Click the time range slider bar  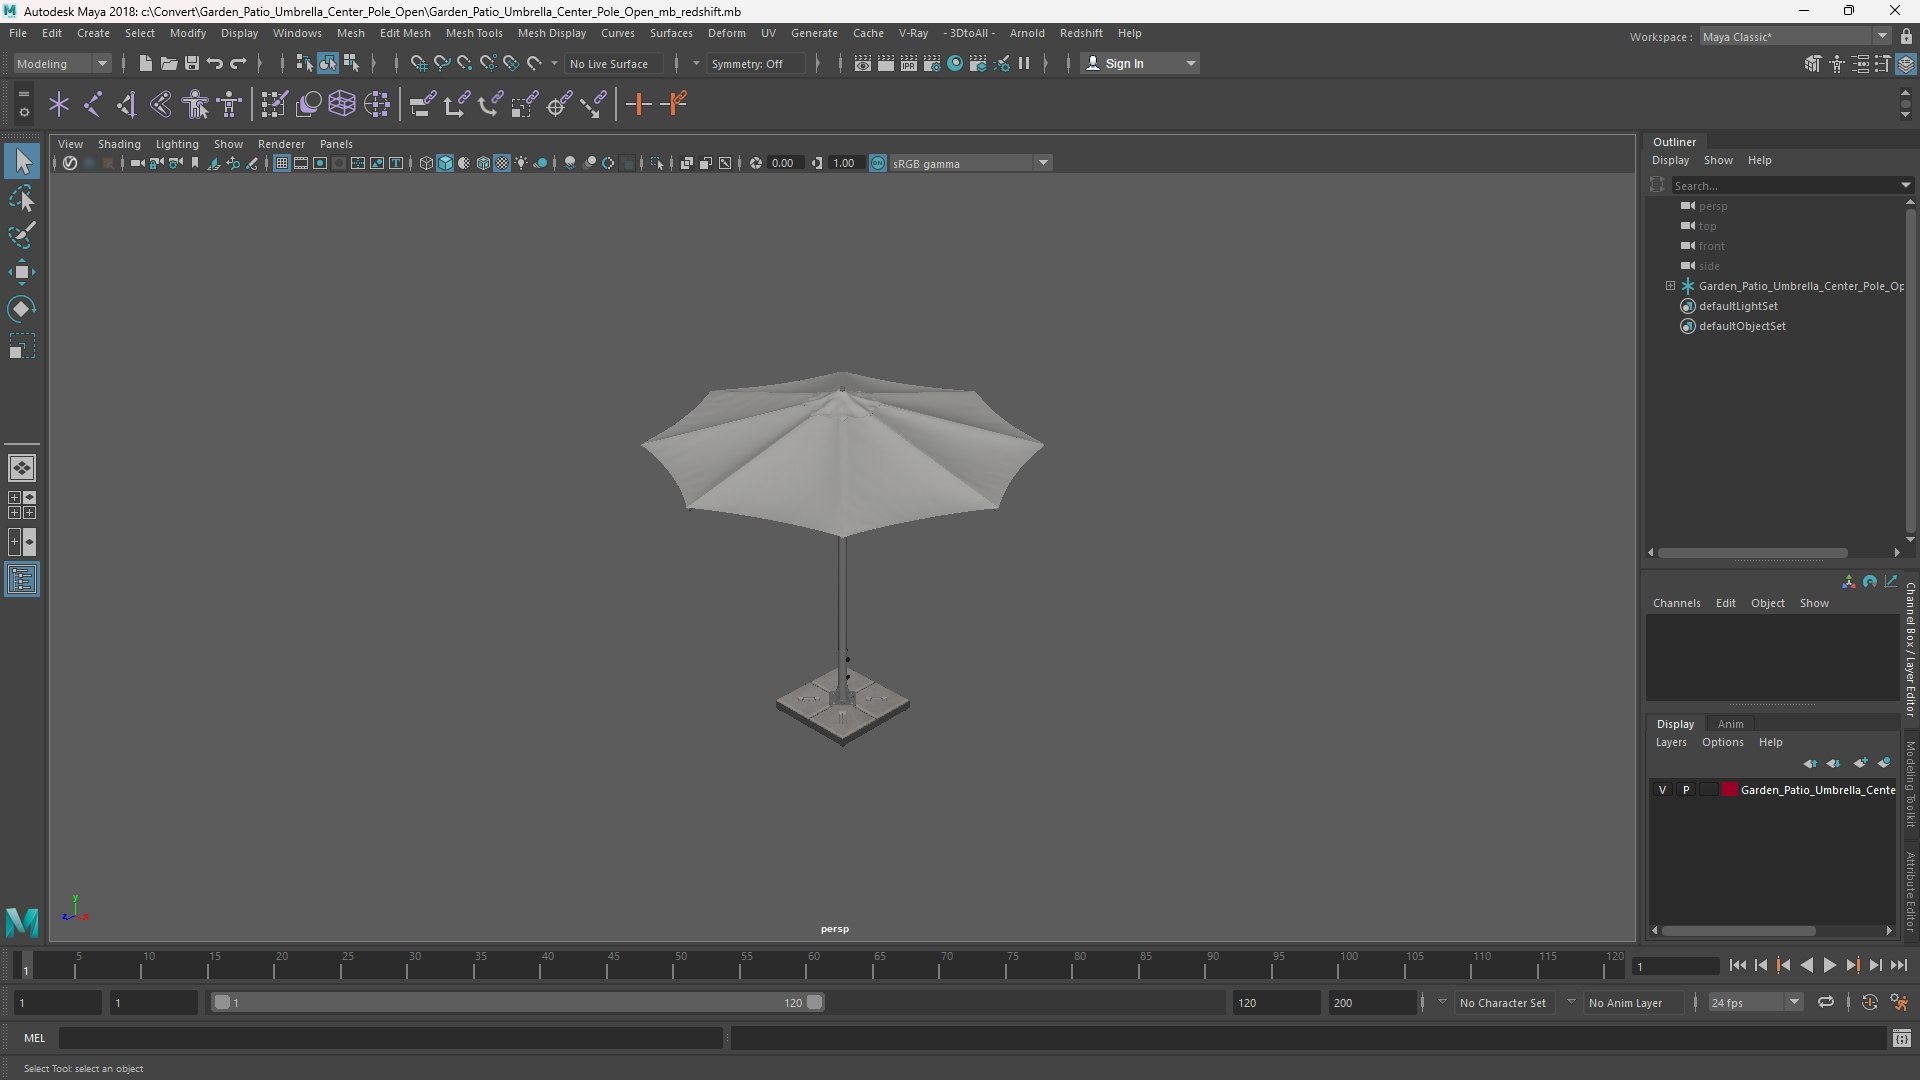[x=518, y=1002]
